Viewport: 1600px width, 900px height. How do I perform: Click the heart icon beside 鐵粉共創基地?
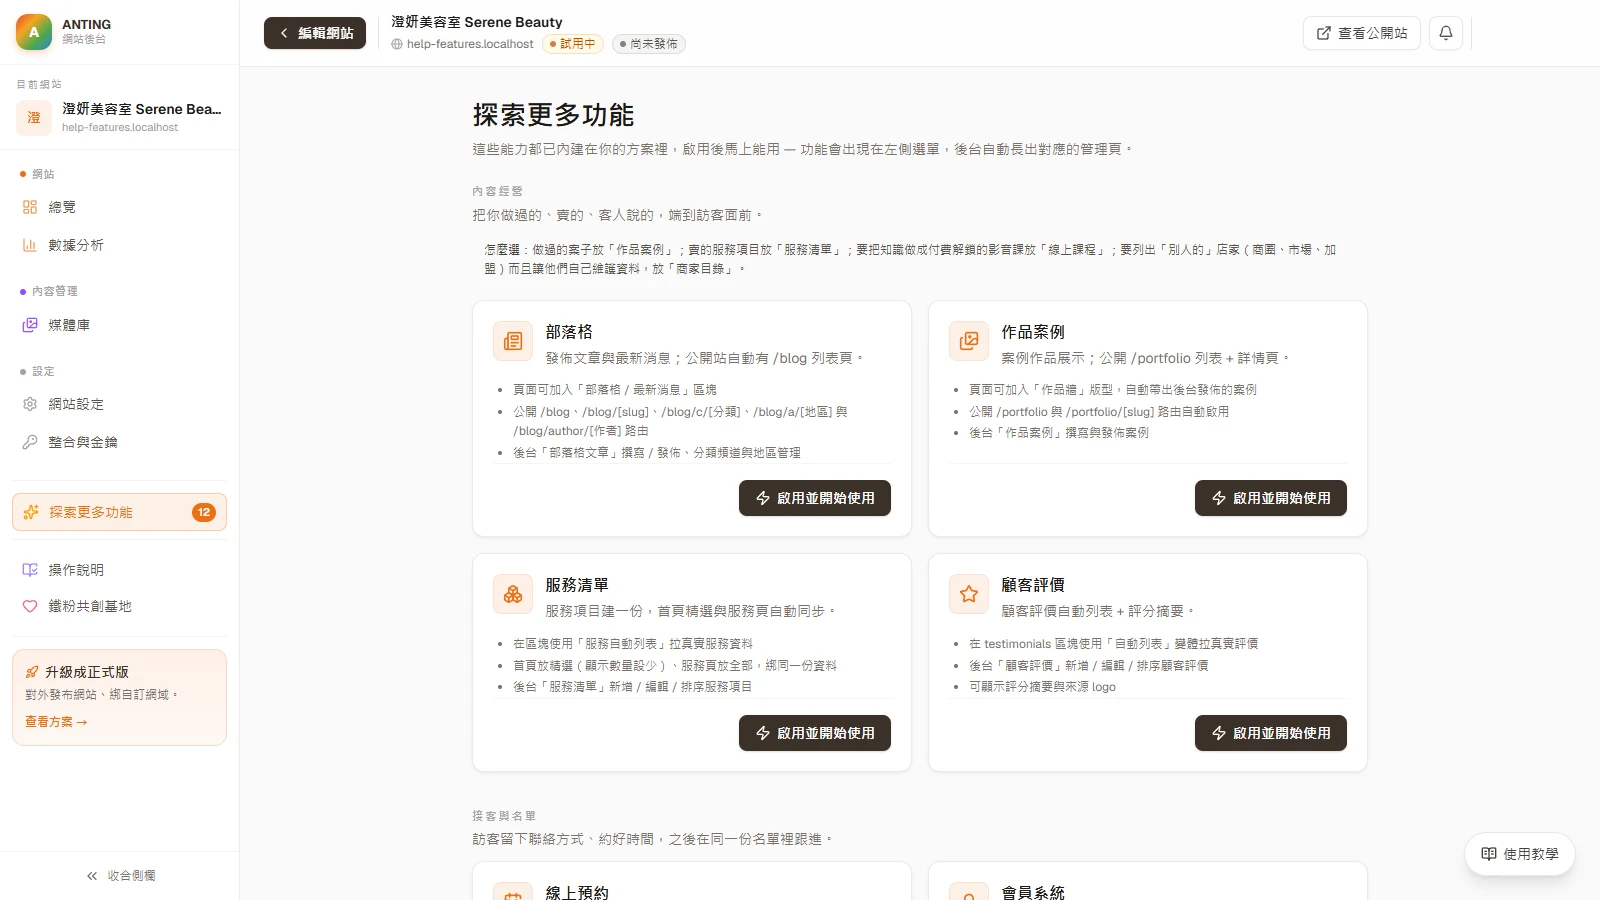[x=30, y=606]
